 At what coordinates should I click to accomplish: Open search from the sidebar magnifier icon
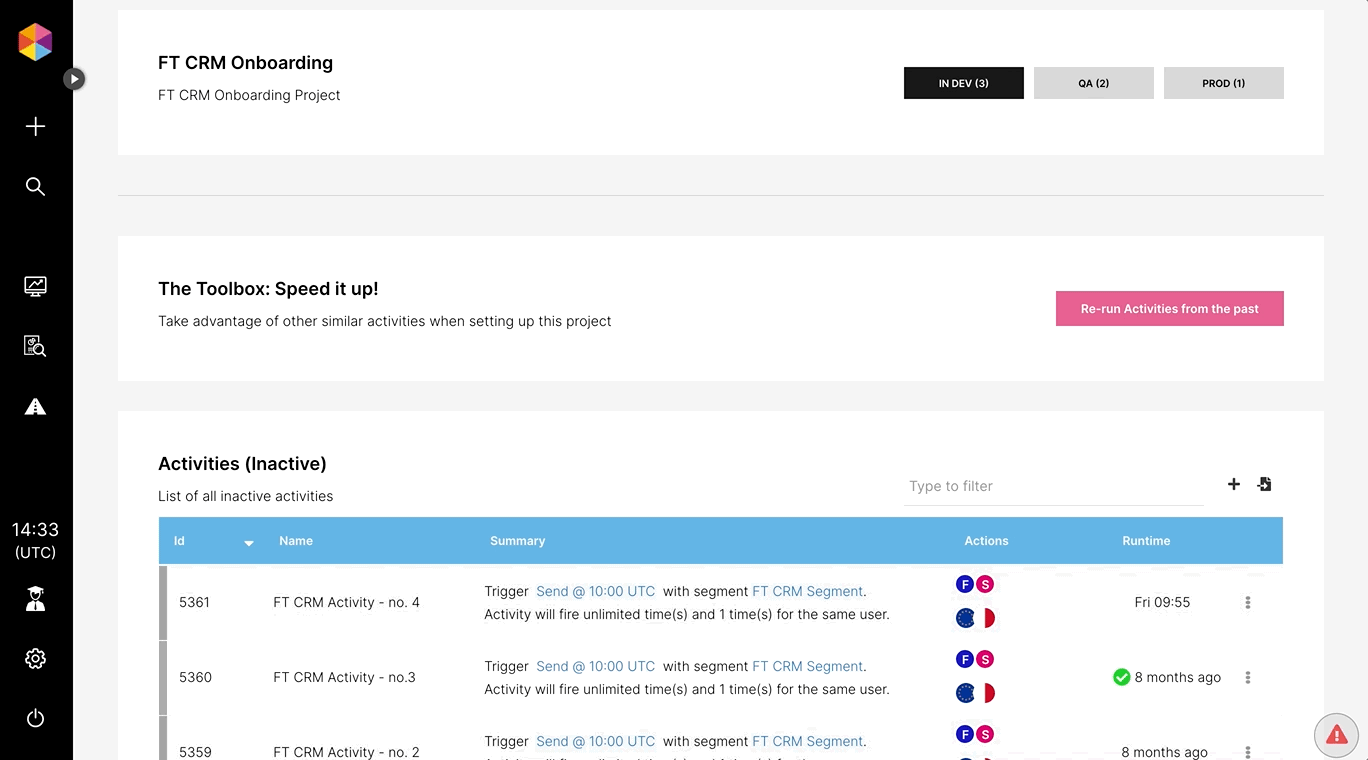point(35,187)
